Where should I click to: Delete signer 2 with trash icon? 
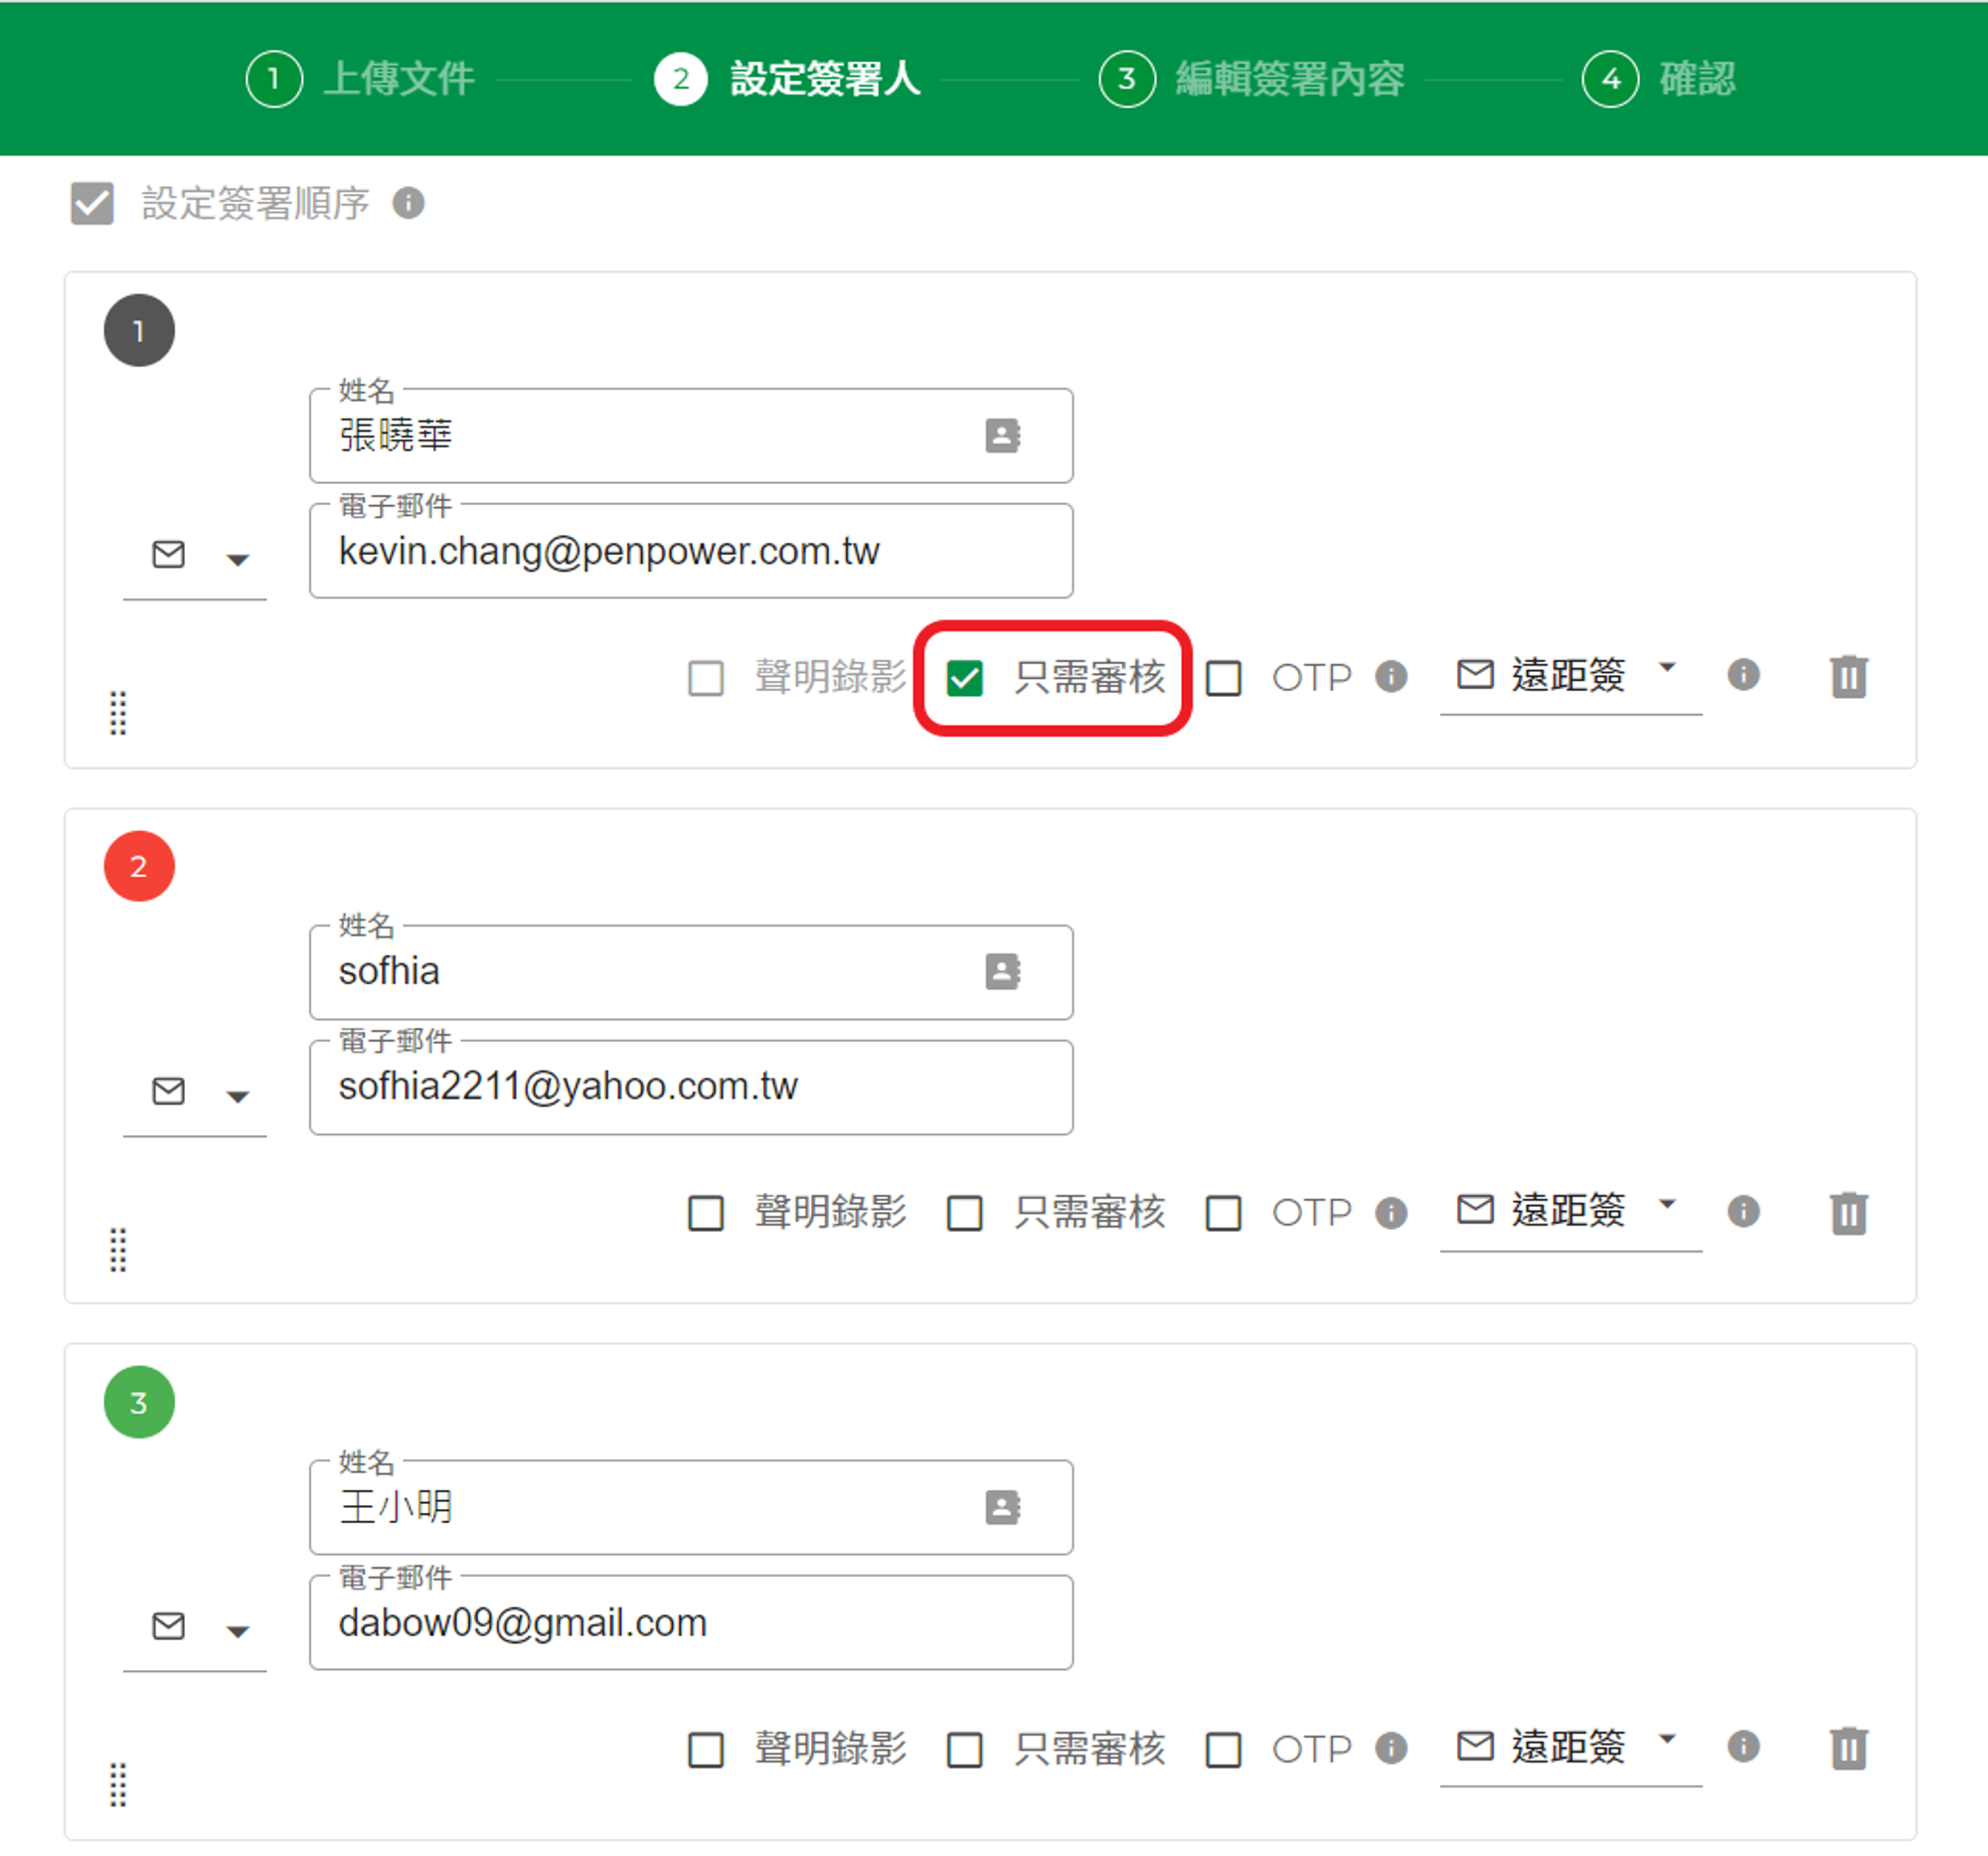coord(1848,1212)
